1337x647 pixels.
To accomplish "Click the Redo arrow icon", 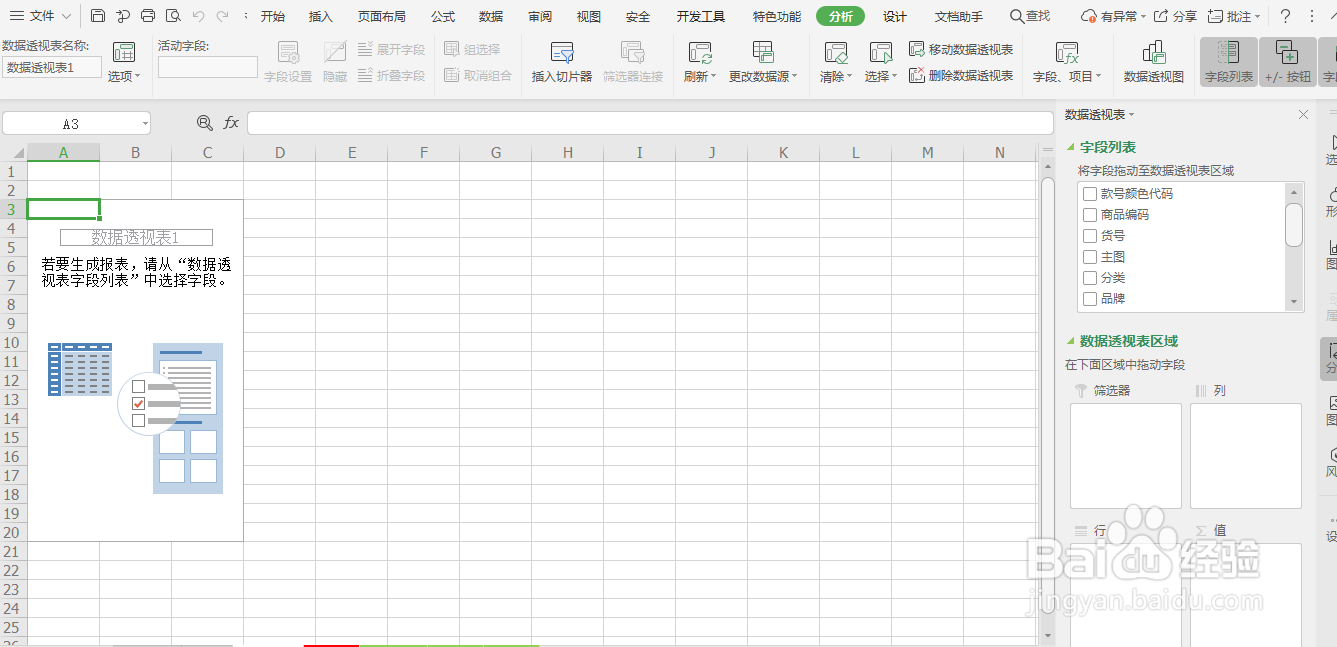I will (222, 16).
